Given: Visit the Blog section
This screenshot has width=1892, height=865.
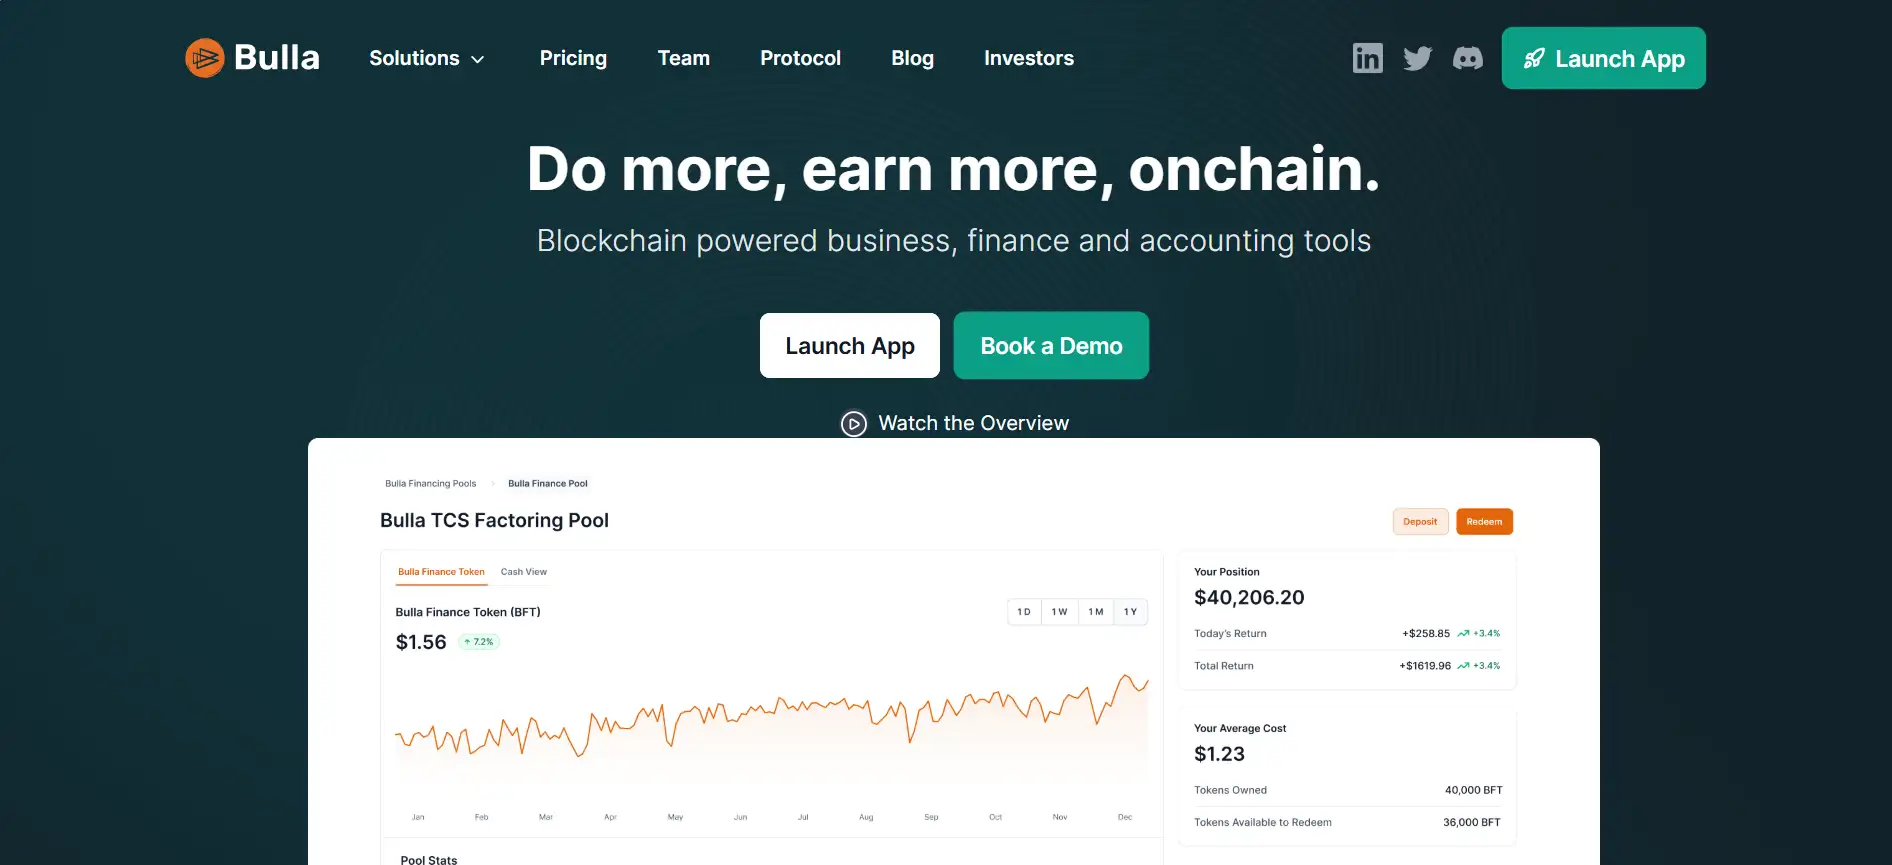Looking at the screenshot, I should point(912,58).
